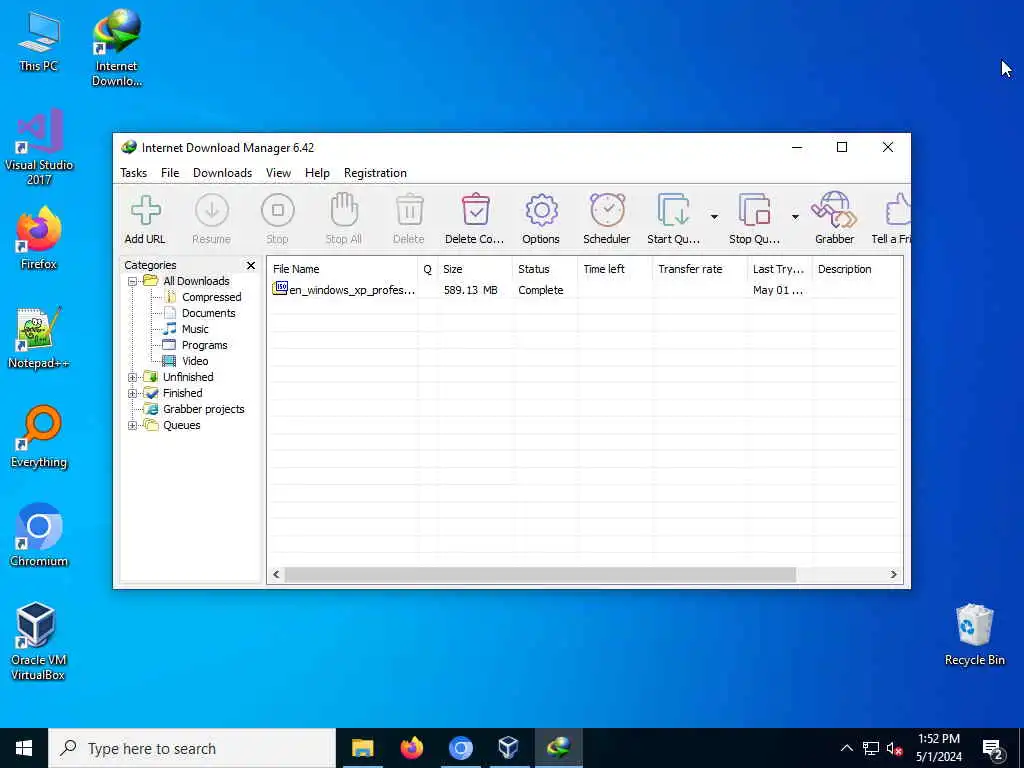The height and width of the screenshot is (768, 1024).
Task: Click the horizontal scrollbar thumb
Action: [x=540, y=575]
